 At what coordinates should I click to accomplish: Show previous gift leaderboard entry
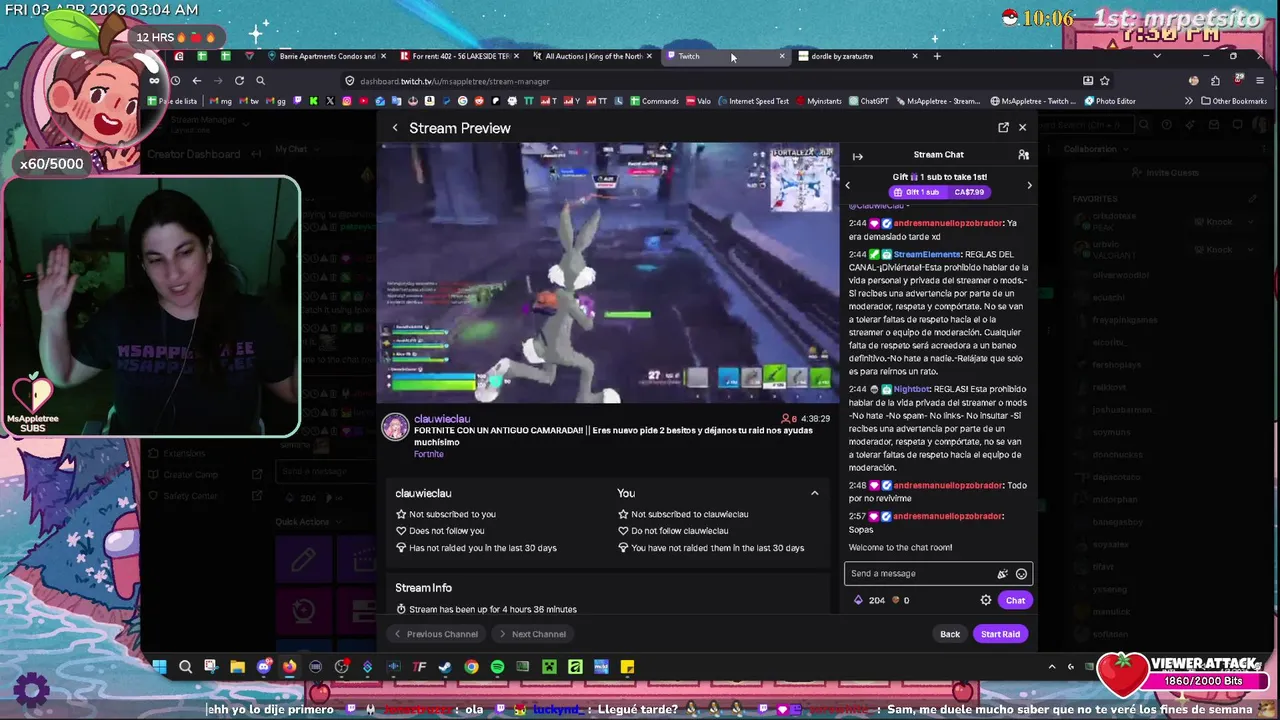coord(848,185)
